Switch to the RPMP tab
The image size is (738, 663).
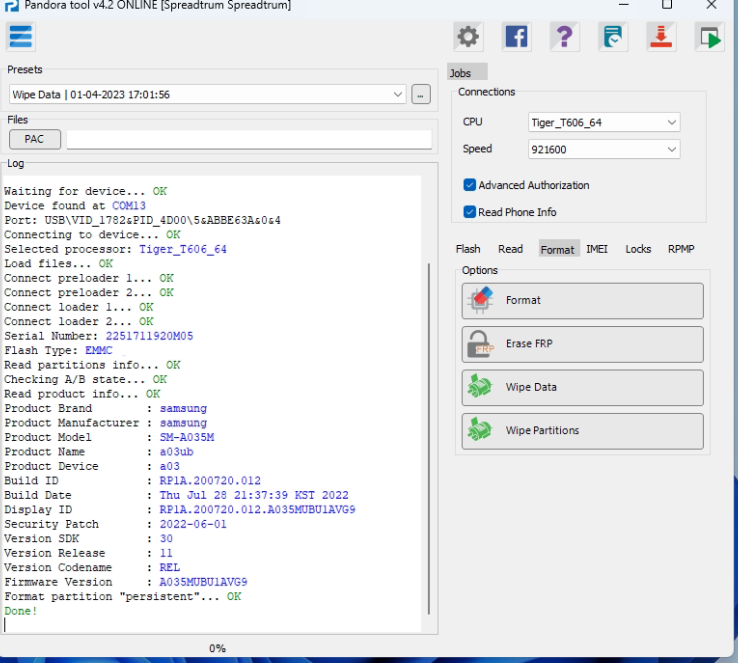(x=681, y=249)
